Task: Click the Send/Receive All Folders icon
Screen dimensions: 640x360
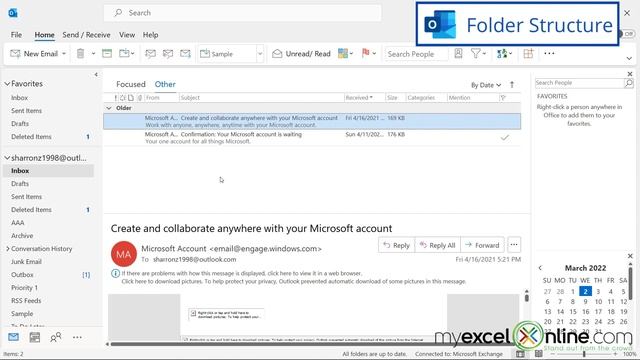Action: point(502,53)
